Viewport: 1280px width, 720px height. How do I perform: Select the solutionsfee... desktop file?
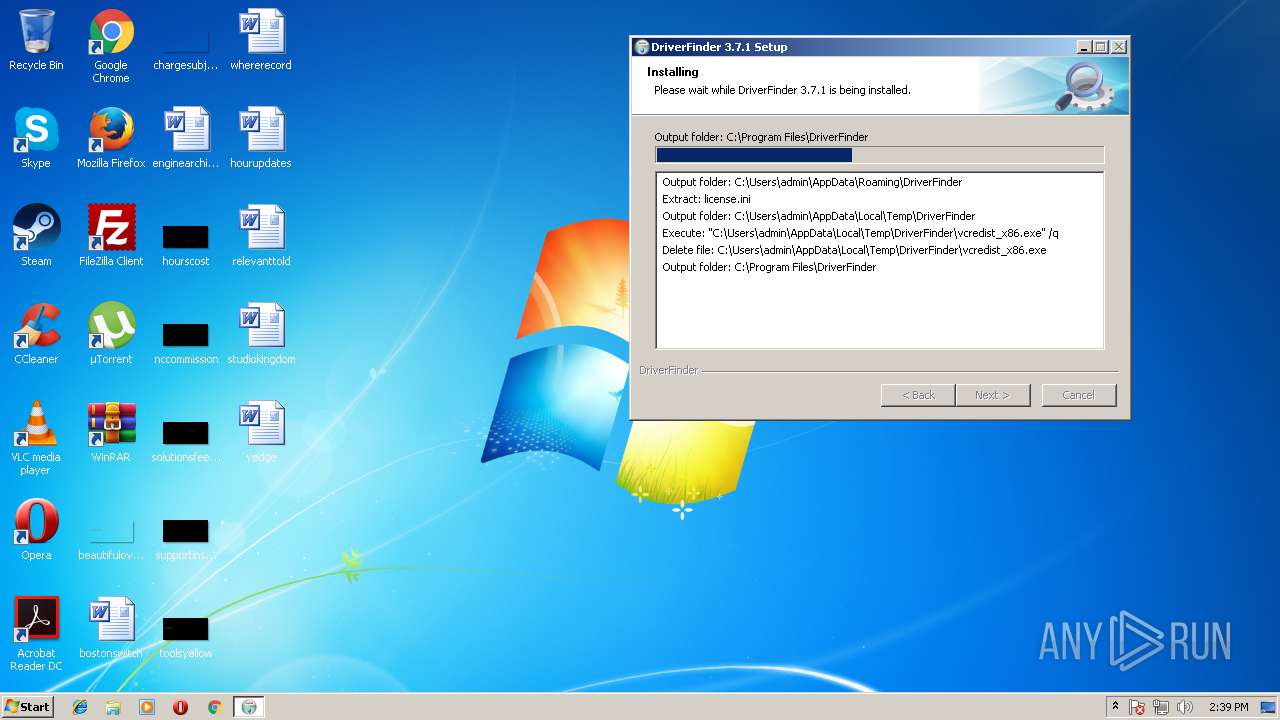coord(185,442)
